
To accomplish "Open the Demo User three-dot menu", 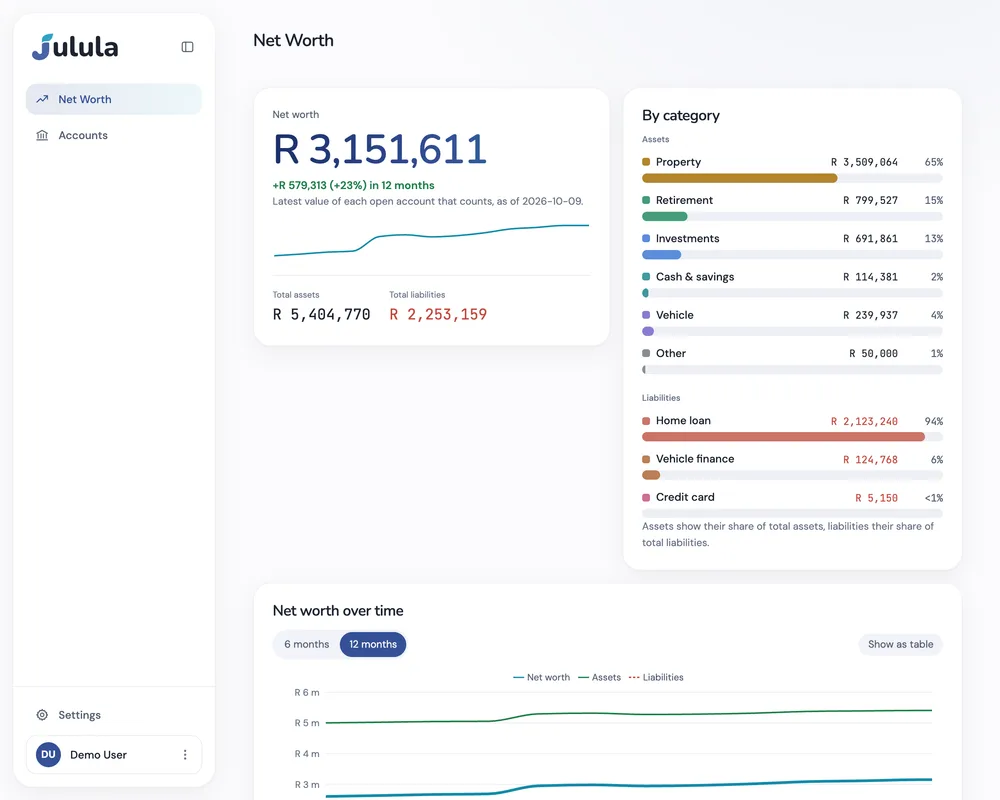I will click(x=185, y=755).
